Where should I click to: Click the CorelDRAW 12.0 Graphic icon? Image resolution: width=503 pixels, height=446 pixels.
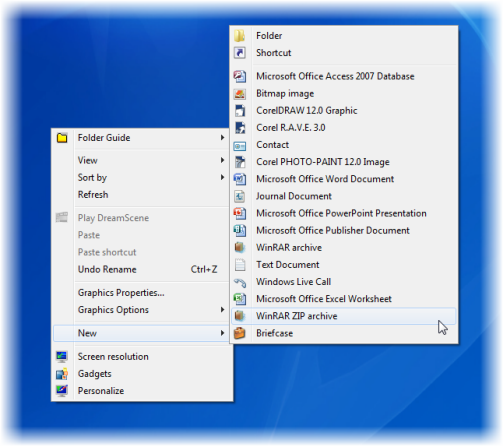240,110
